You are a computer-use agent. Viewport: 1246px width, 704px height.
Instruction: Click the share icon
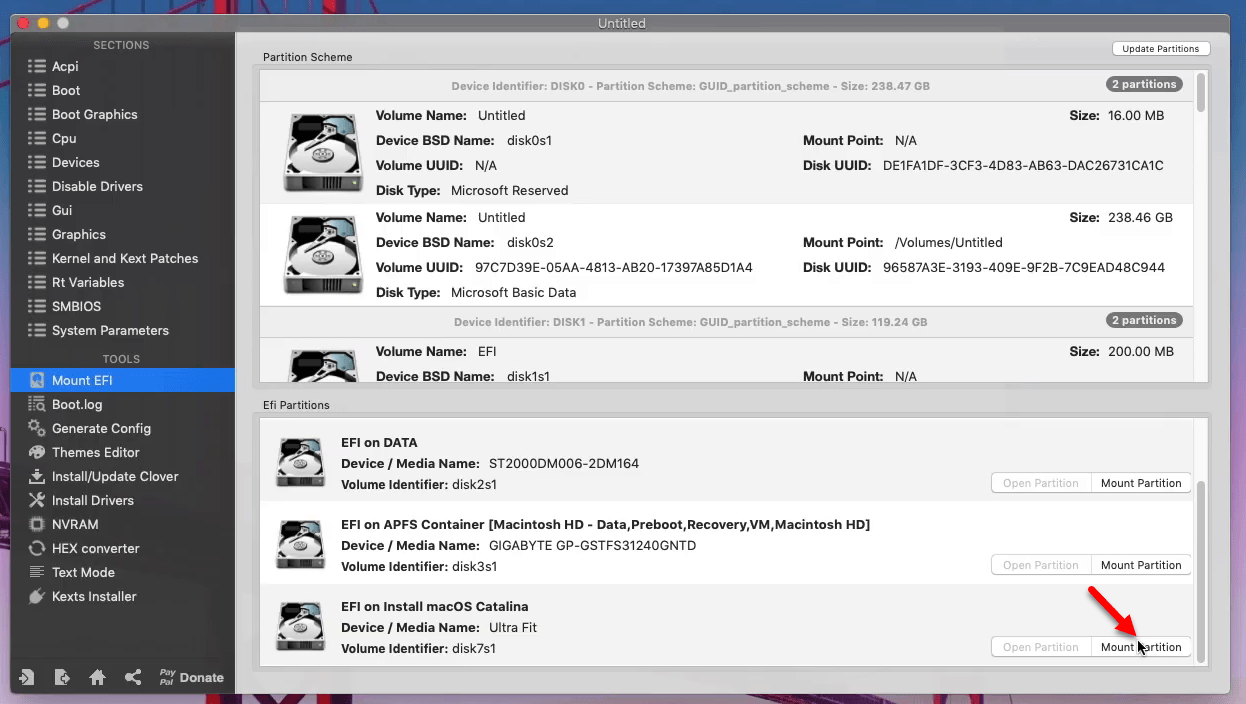click(x=132, y=677)
